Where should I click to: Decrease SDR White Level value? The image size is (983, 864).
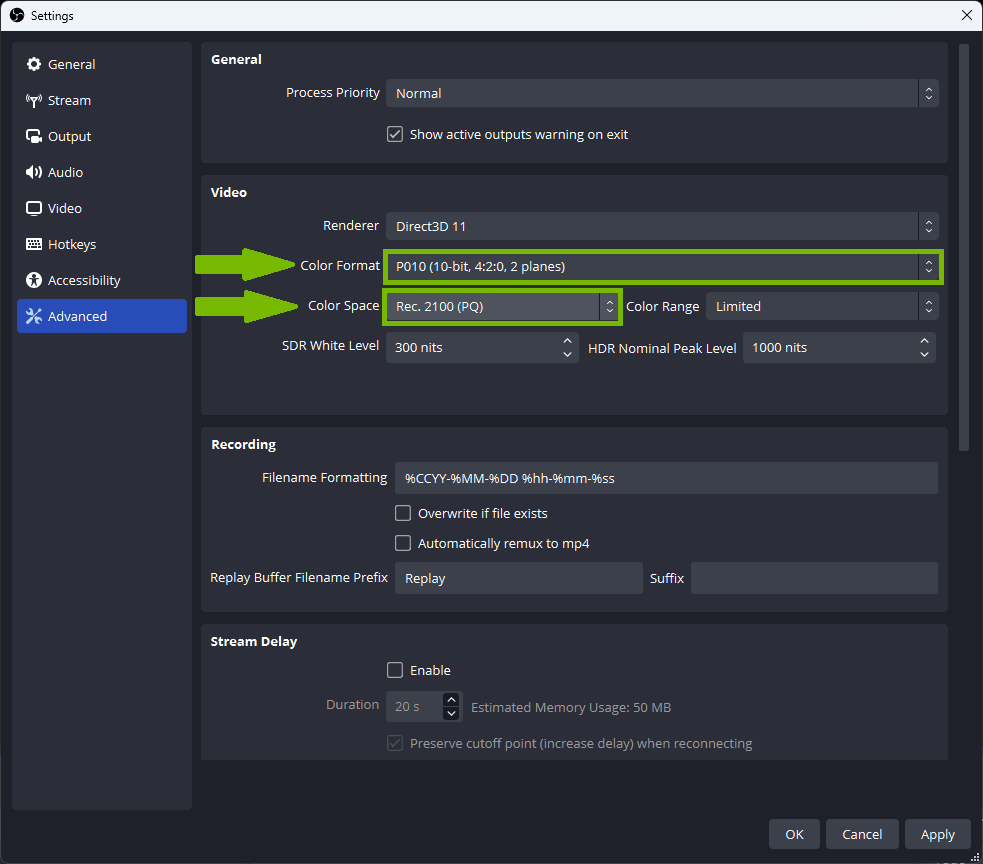[x=567, y=354]
